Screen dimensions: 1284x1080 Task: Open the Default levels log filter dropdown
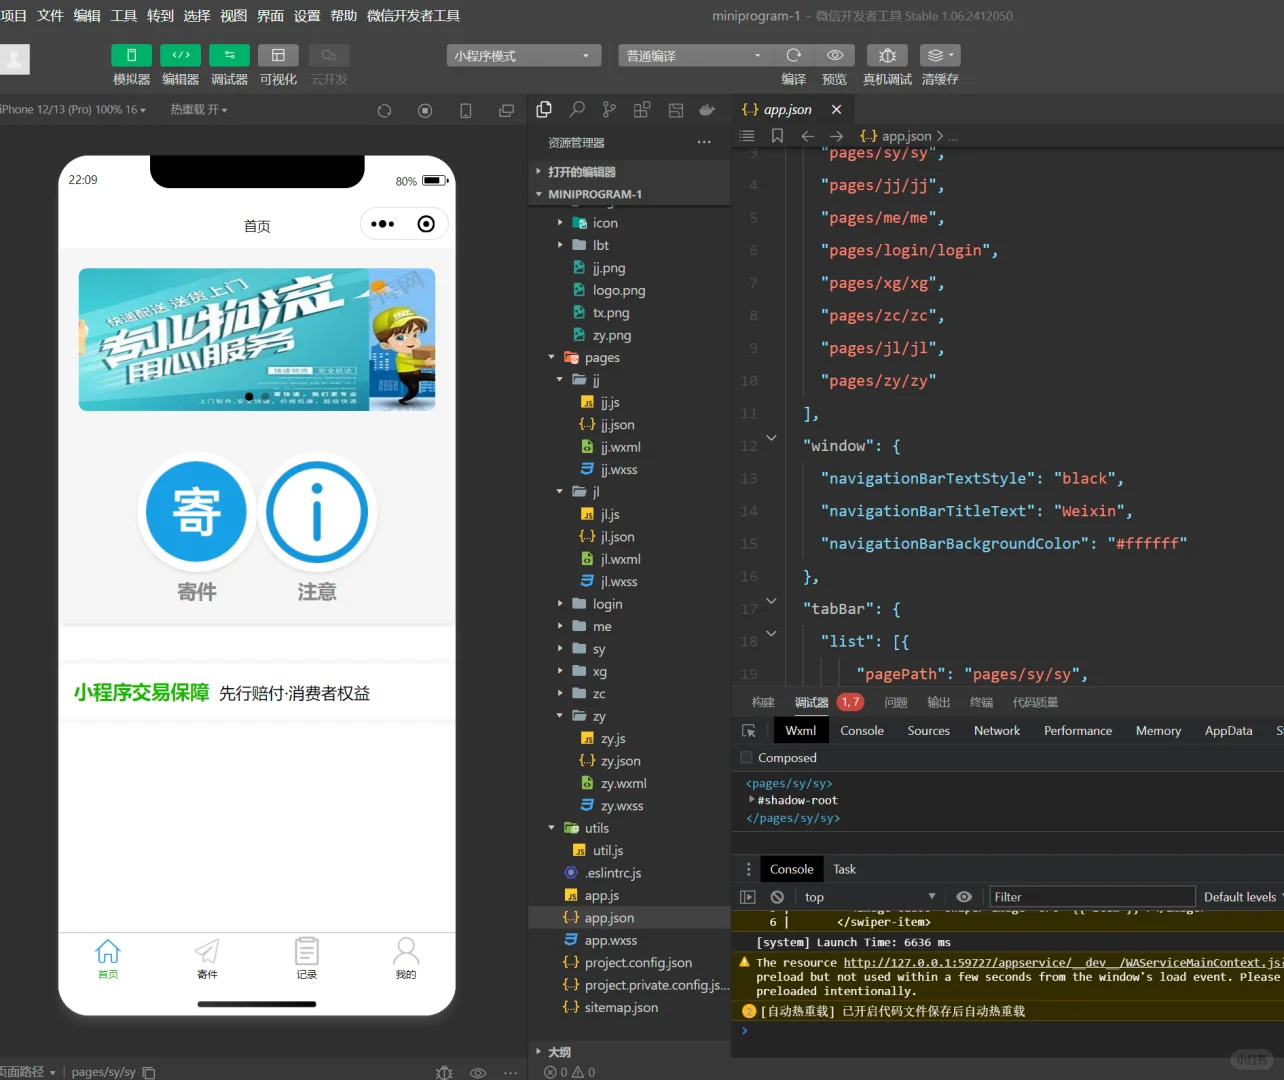pos(1242,897)
